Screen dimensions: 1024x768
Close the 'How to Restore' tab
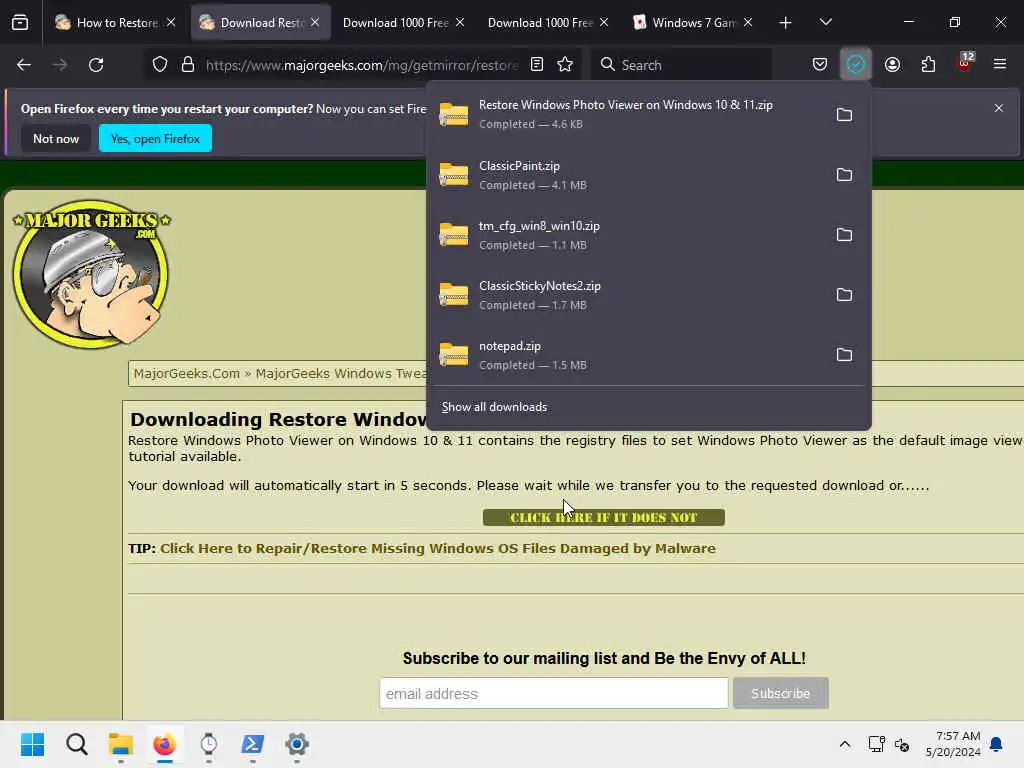[171, 22]
